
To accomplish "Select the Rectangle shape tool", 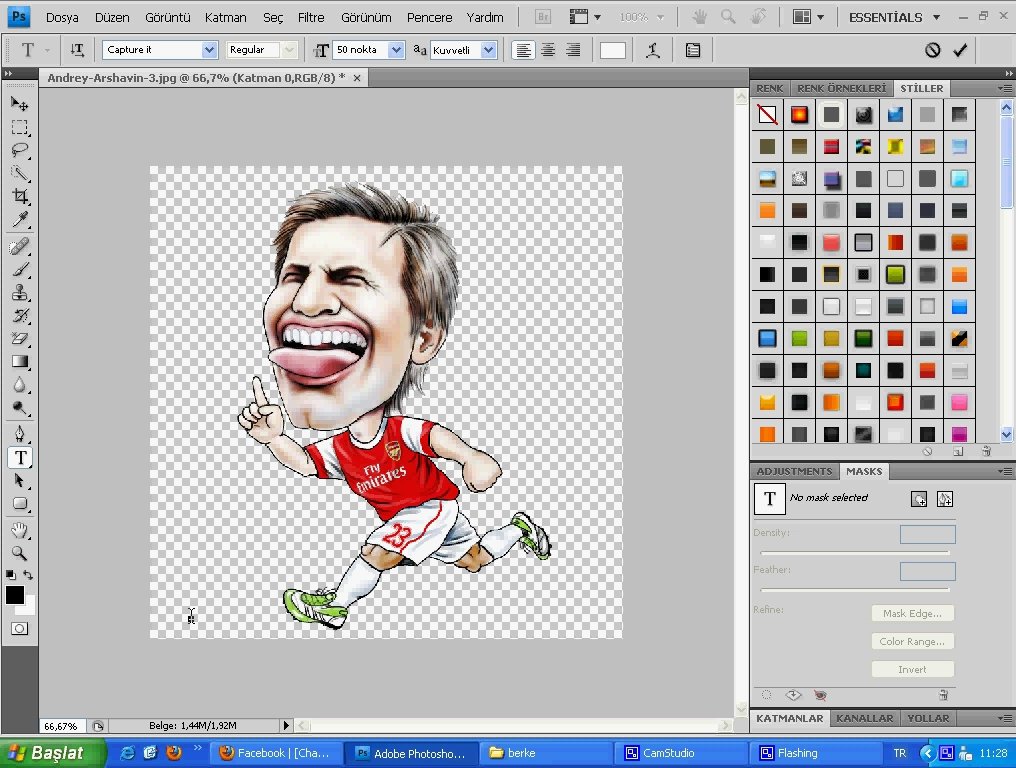I will [x=19, y=504].
